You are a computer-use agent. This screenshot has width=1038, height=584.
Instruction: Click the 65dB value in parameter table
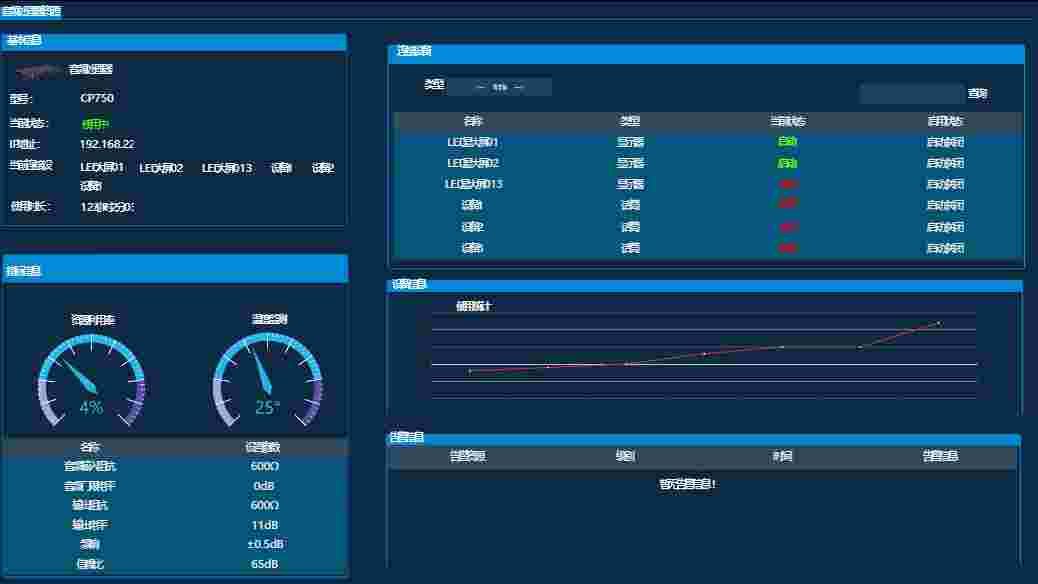coord(265,564)
